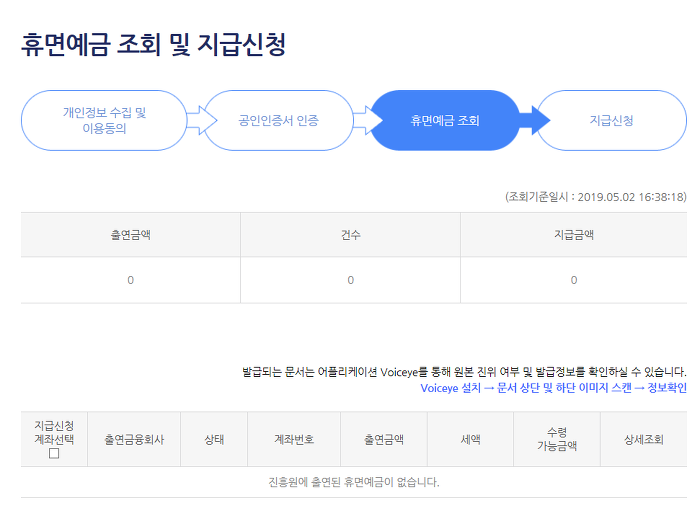Click the arrow between 공인인증서 and 휴면예금 조회
The width and height of the screenshot is (700, 529).
point(368,120)
